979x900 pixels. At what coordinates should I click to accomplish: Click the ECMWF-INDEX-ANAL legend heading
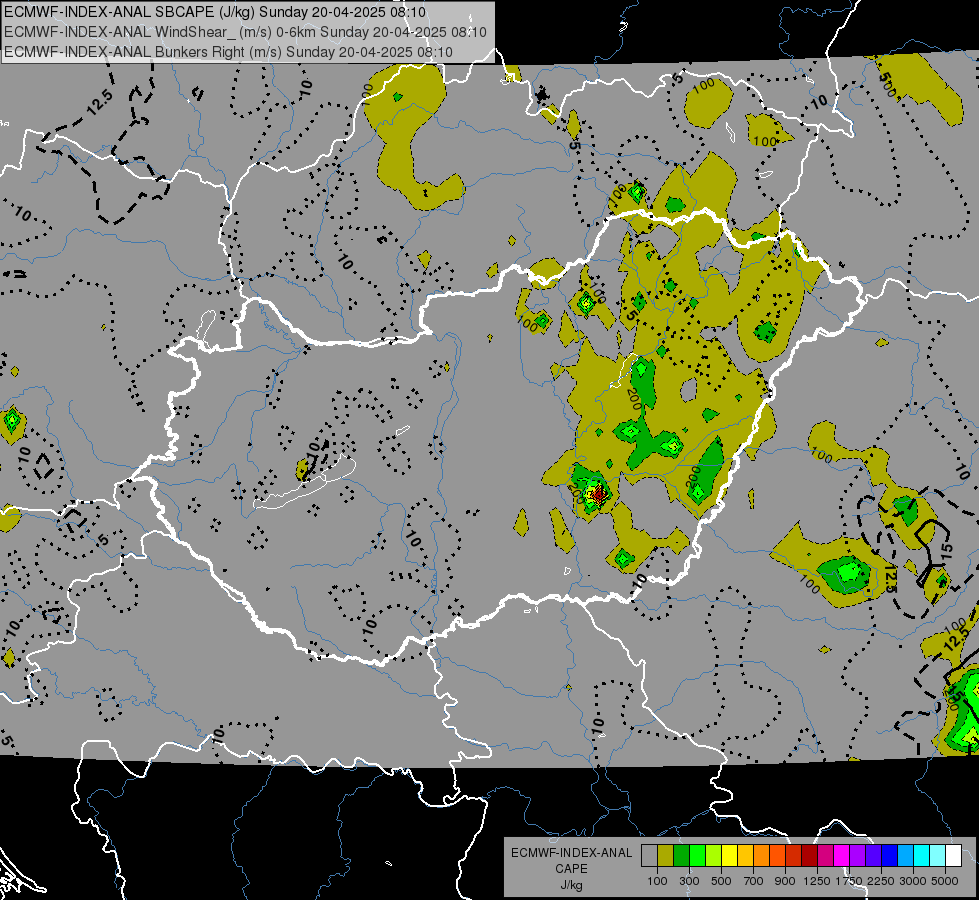coord(571,853)
